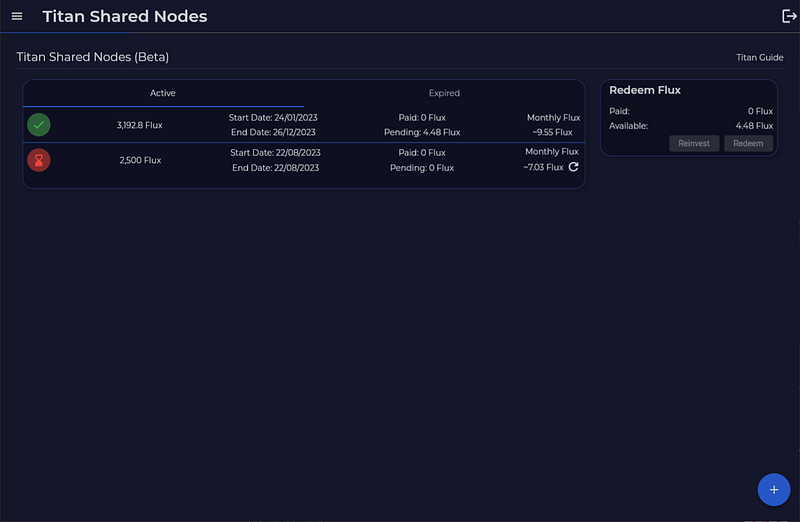Click the Reinvest button

(x=693, y=143)
